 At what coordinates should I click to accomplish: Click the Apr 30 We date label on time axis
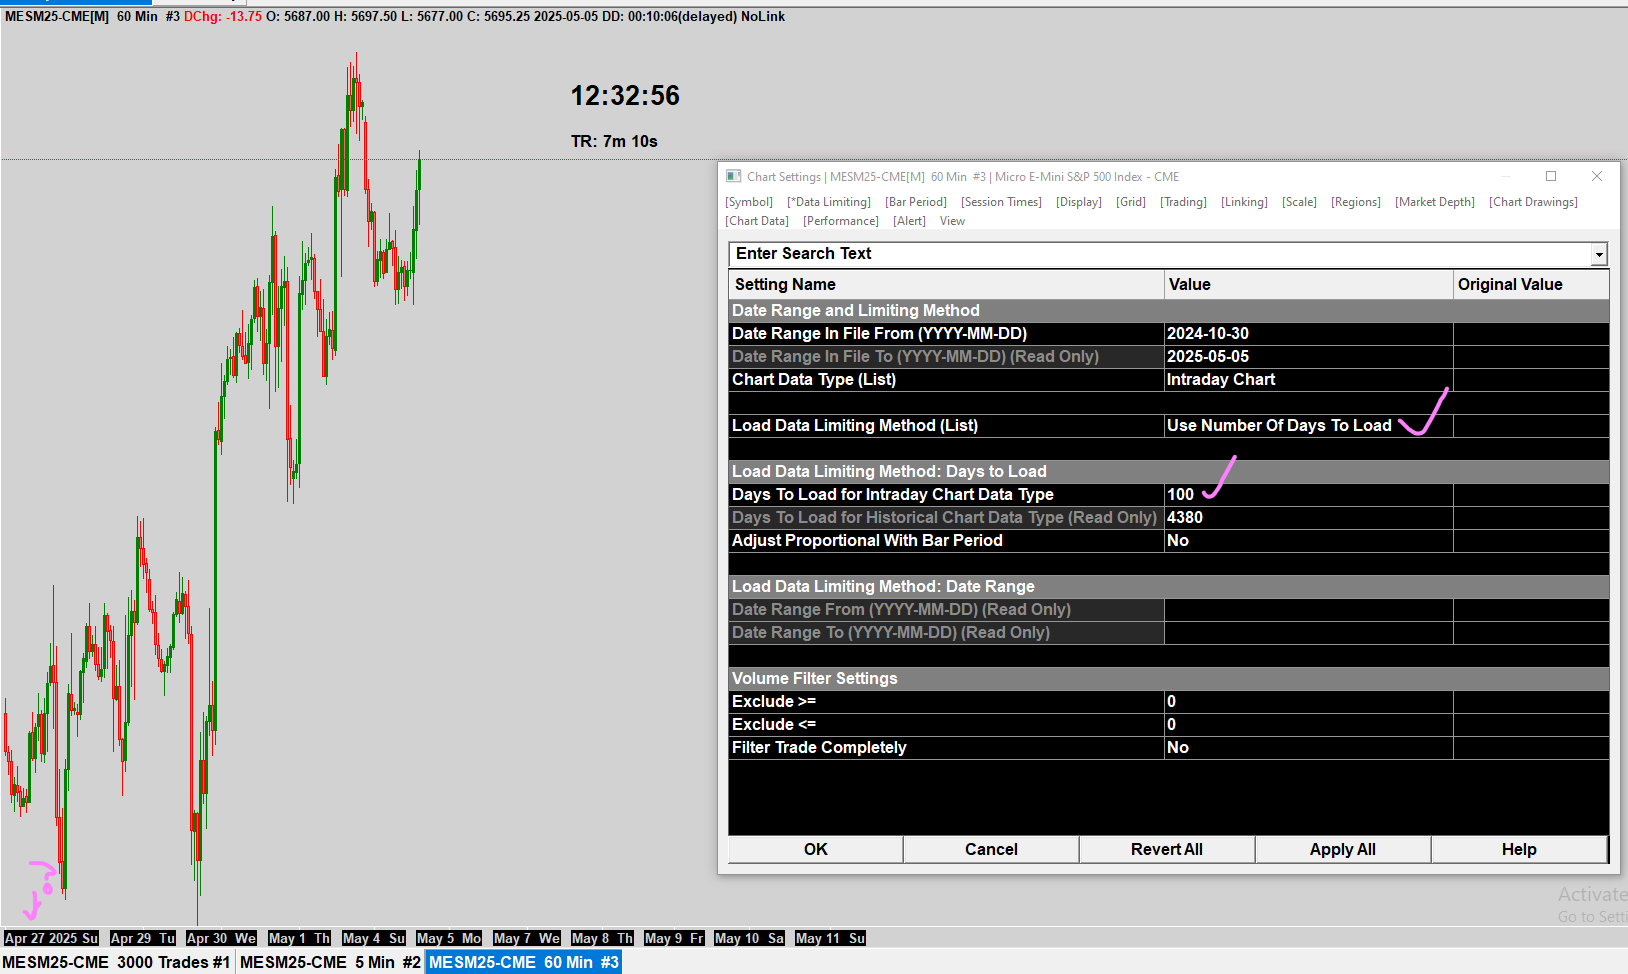222,938
